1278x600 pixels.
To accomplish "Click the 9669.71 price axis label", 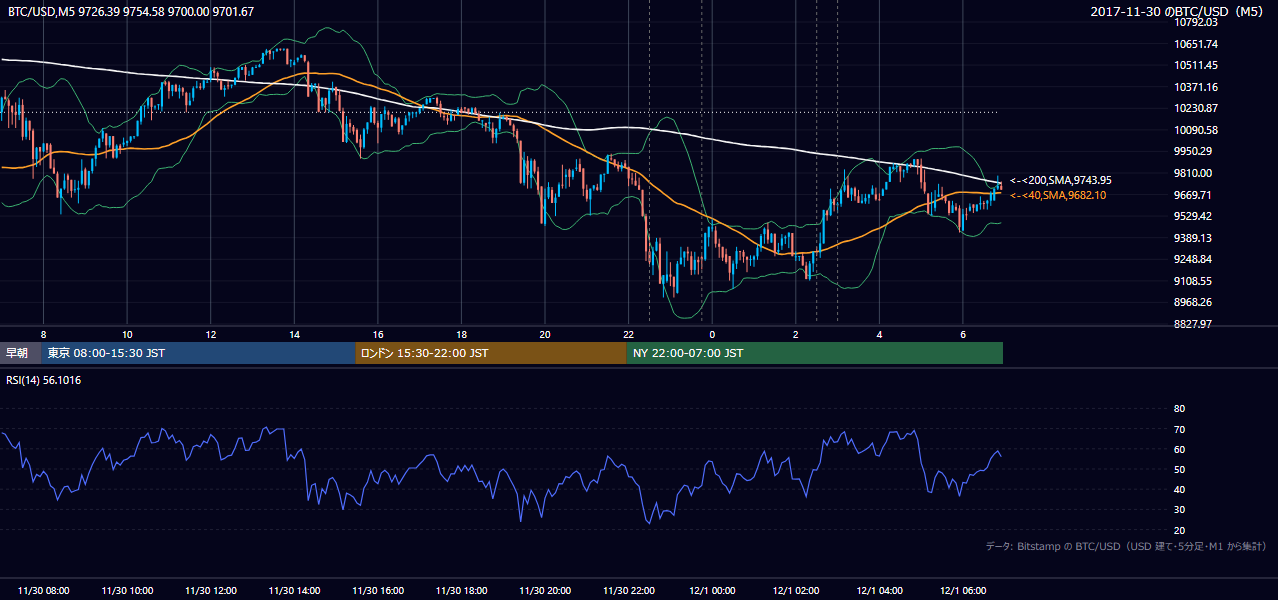I will (x=1193, y=195).
